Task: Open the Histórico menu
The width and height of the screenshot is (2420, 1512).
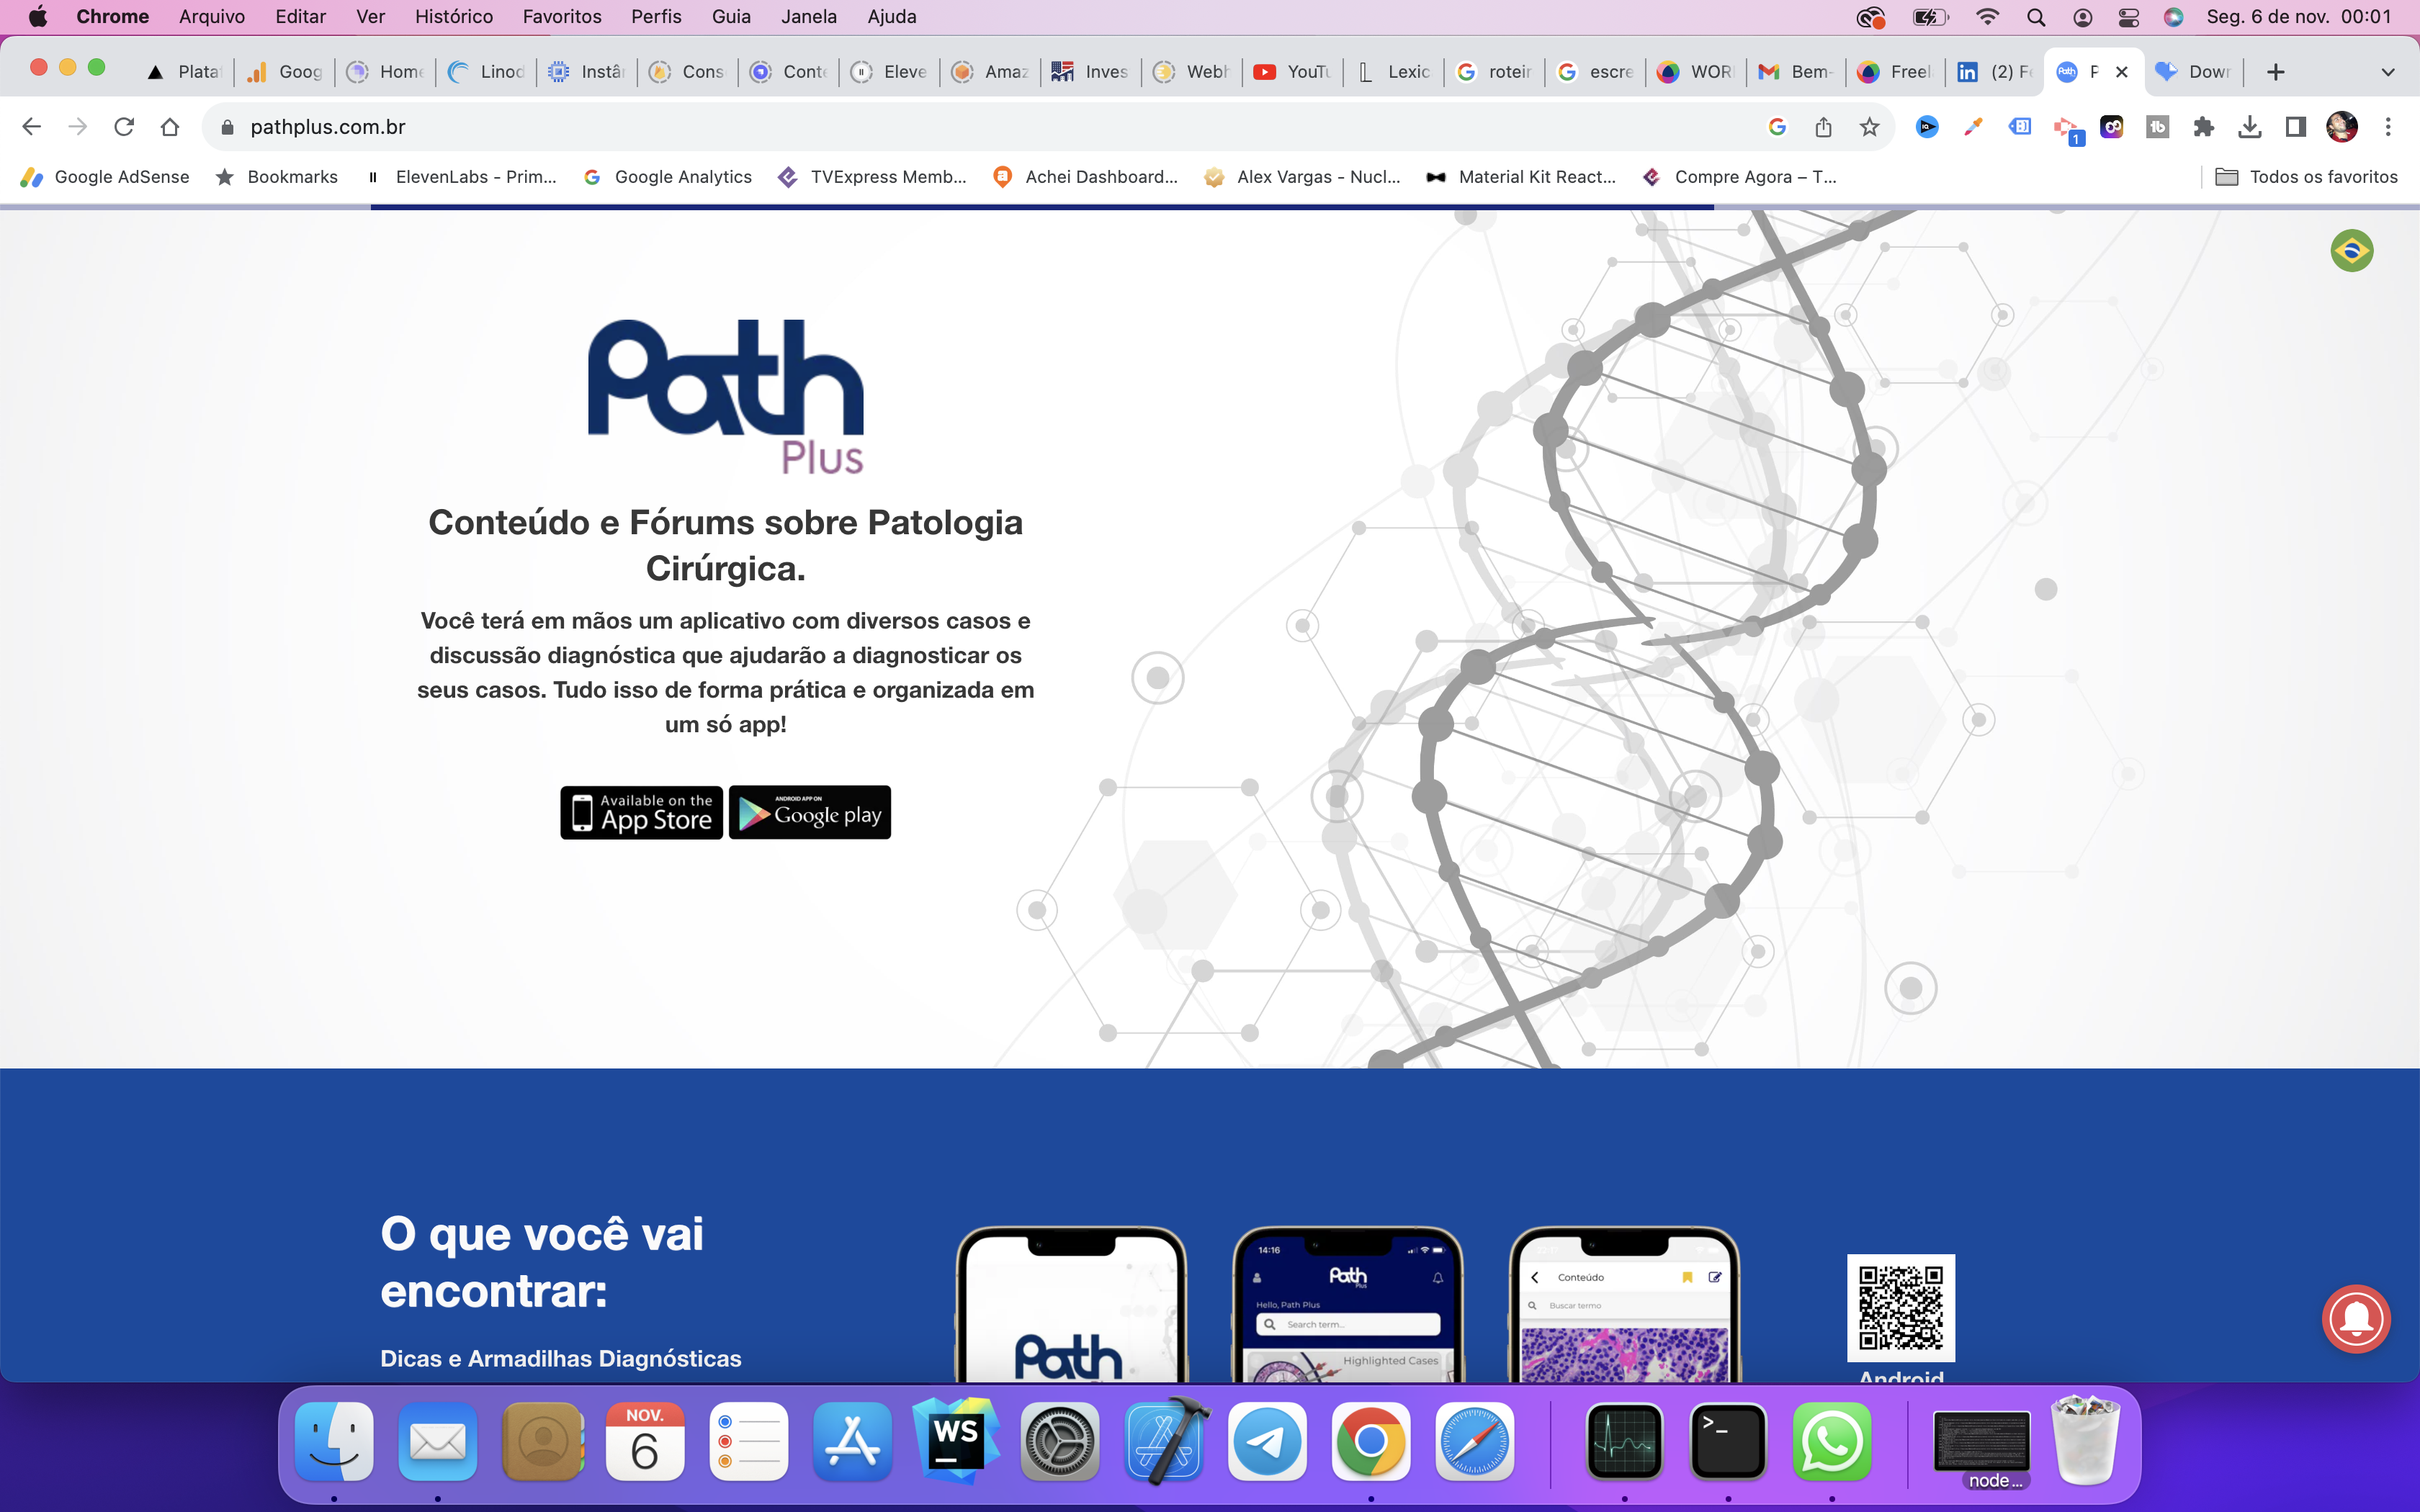Action: [x=454, y=16]
